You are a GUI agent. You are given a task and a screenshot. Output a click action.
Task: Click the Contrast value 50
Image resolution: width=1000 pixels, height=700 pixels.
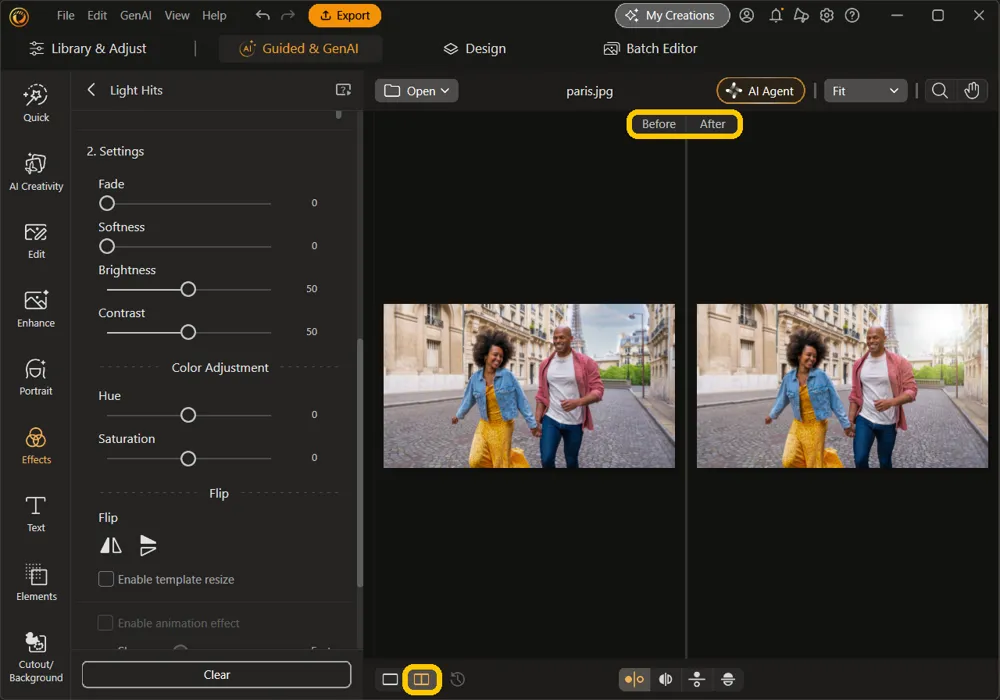(x=311, y=332)
